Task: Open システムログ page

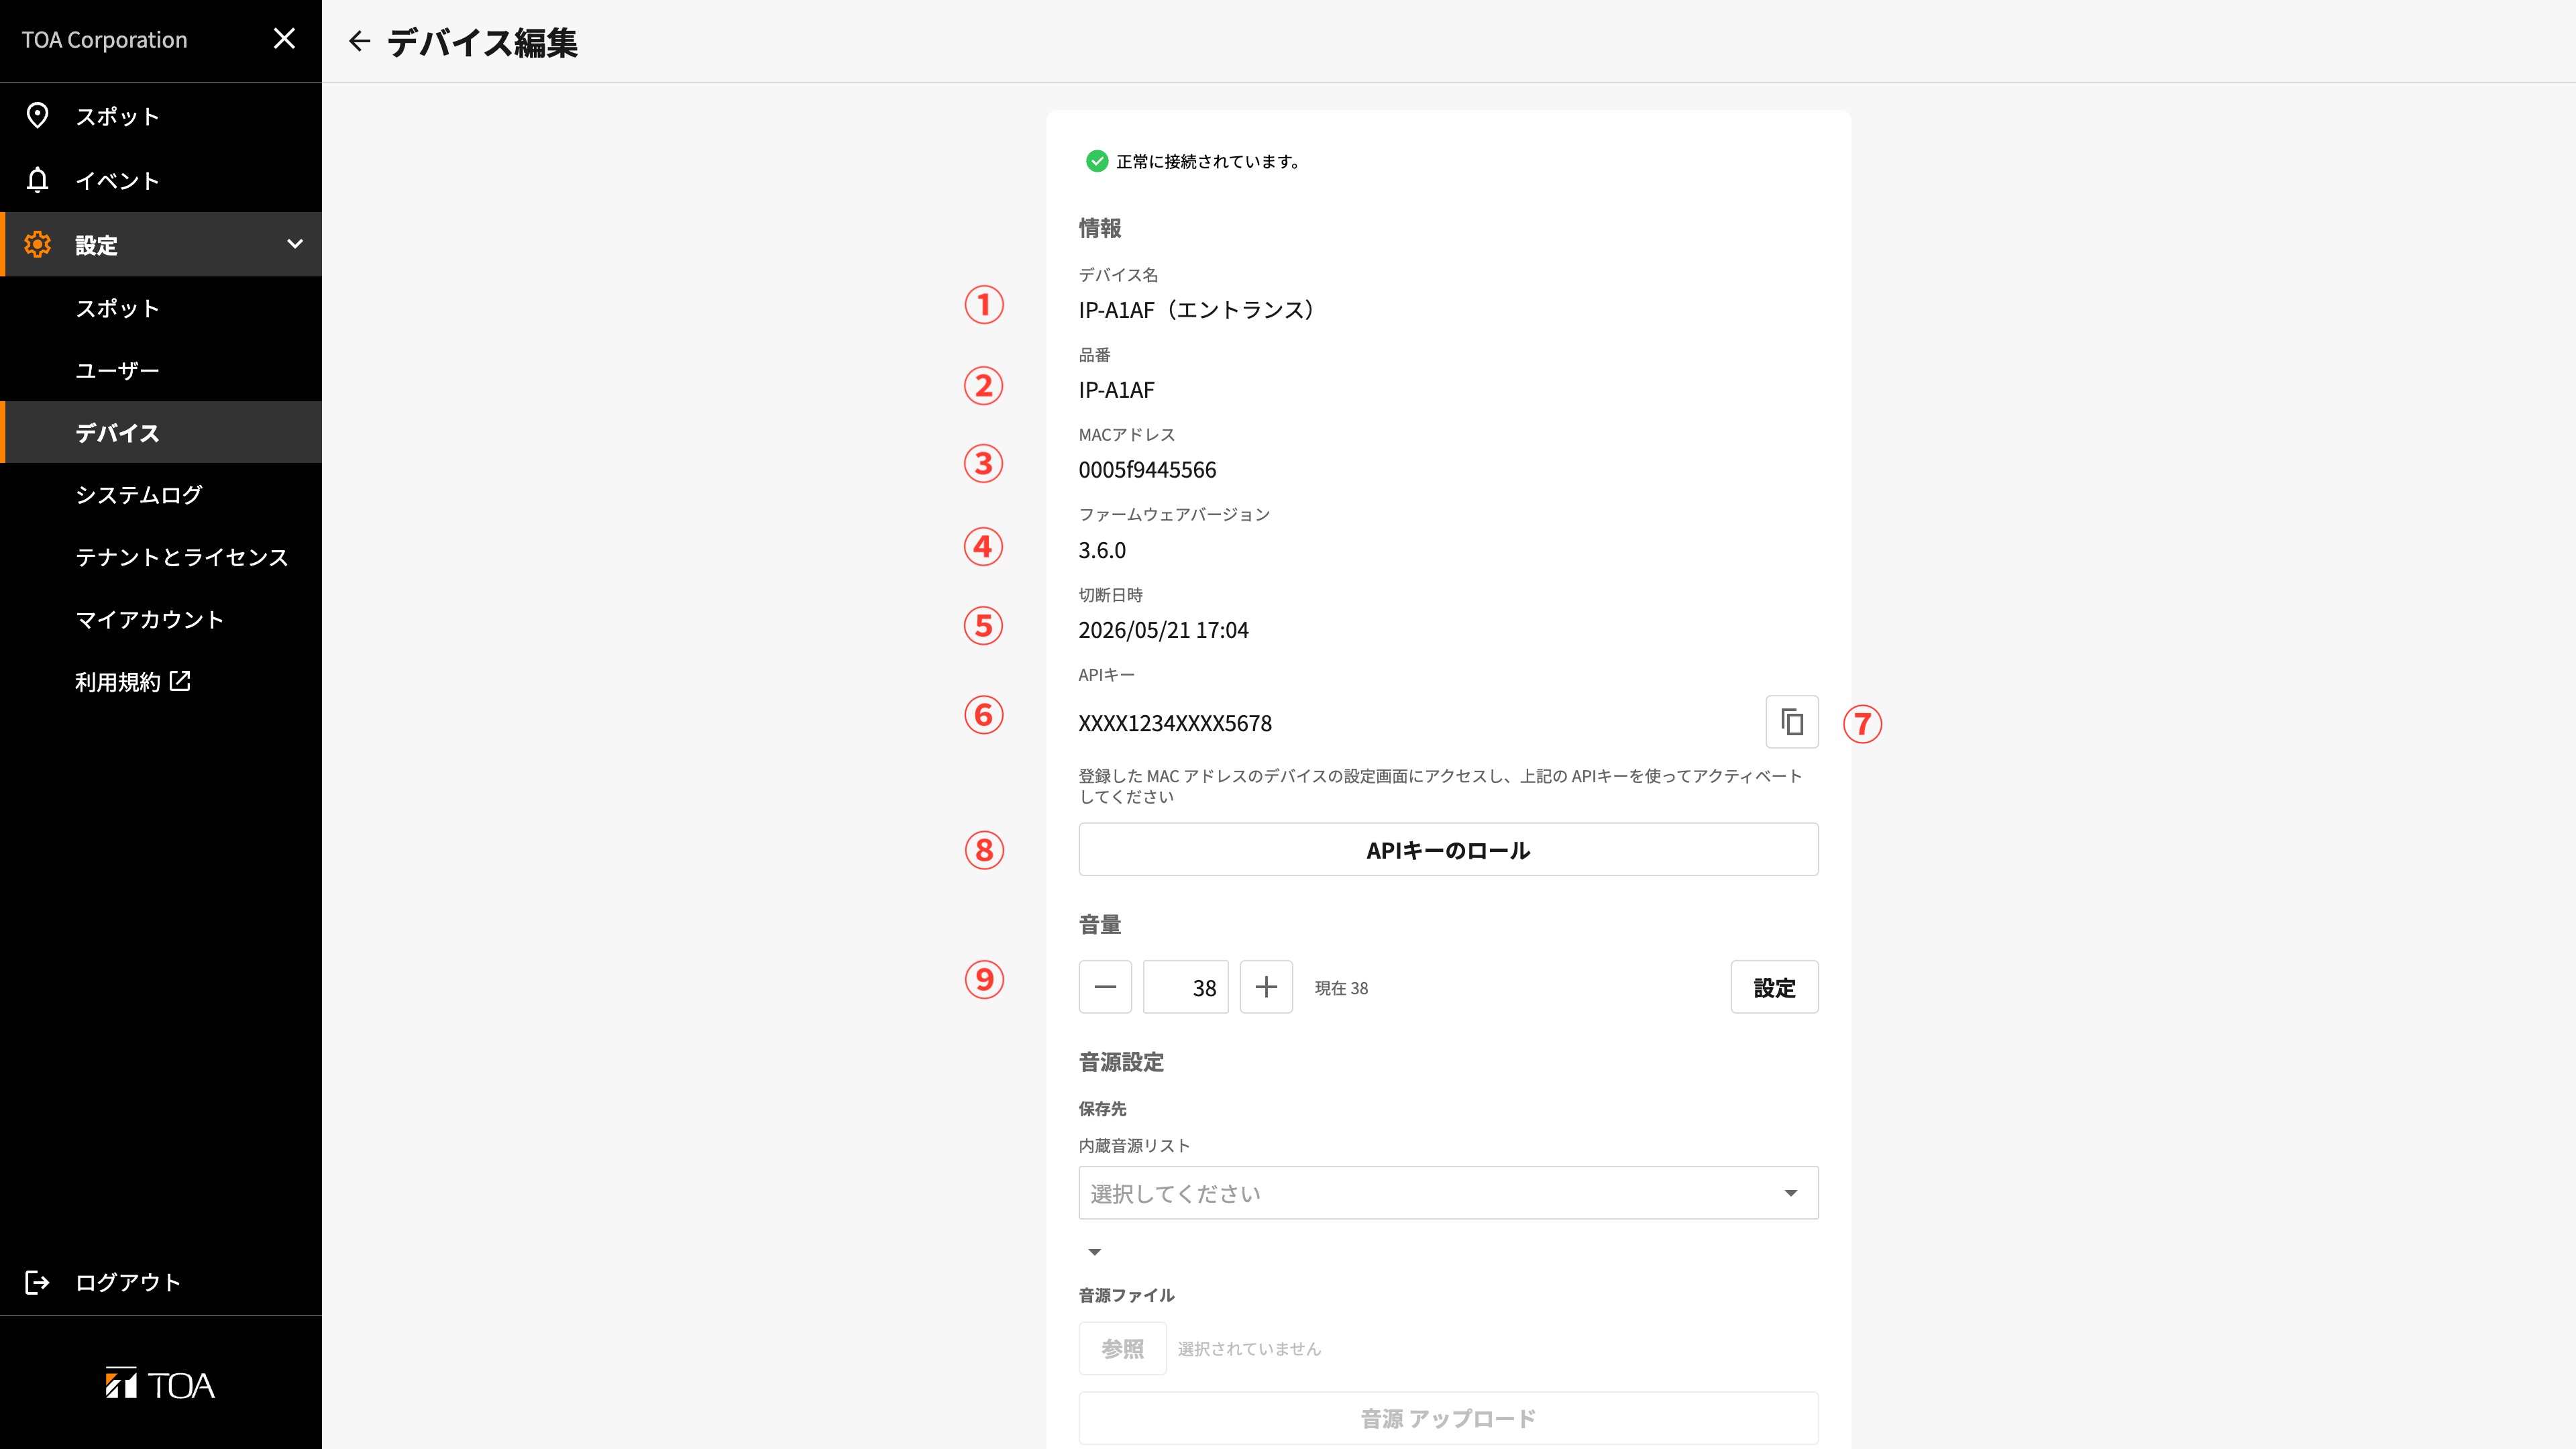Action: [161, 494]
